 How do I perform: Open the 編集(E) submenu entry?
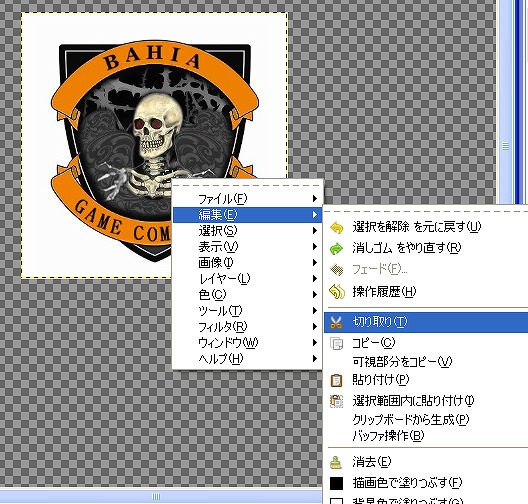click(247, 214)
